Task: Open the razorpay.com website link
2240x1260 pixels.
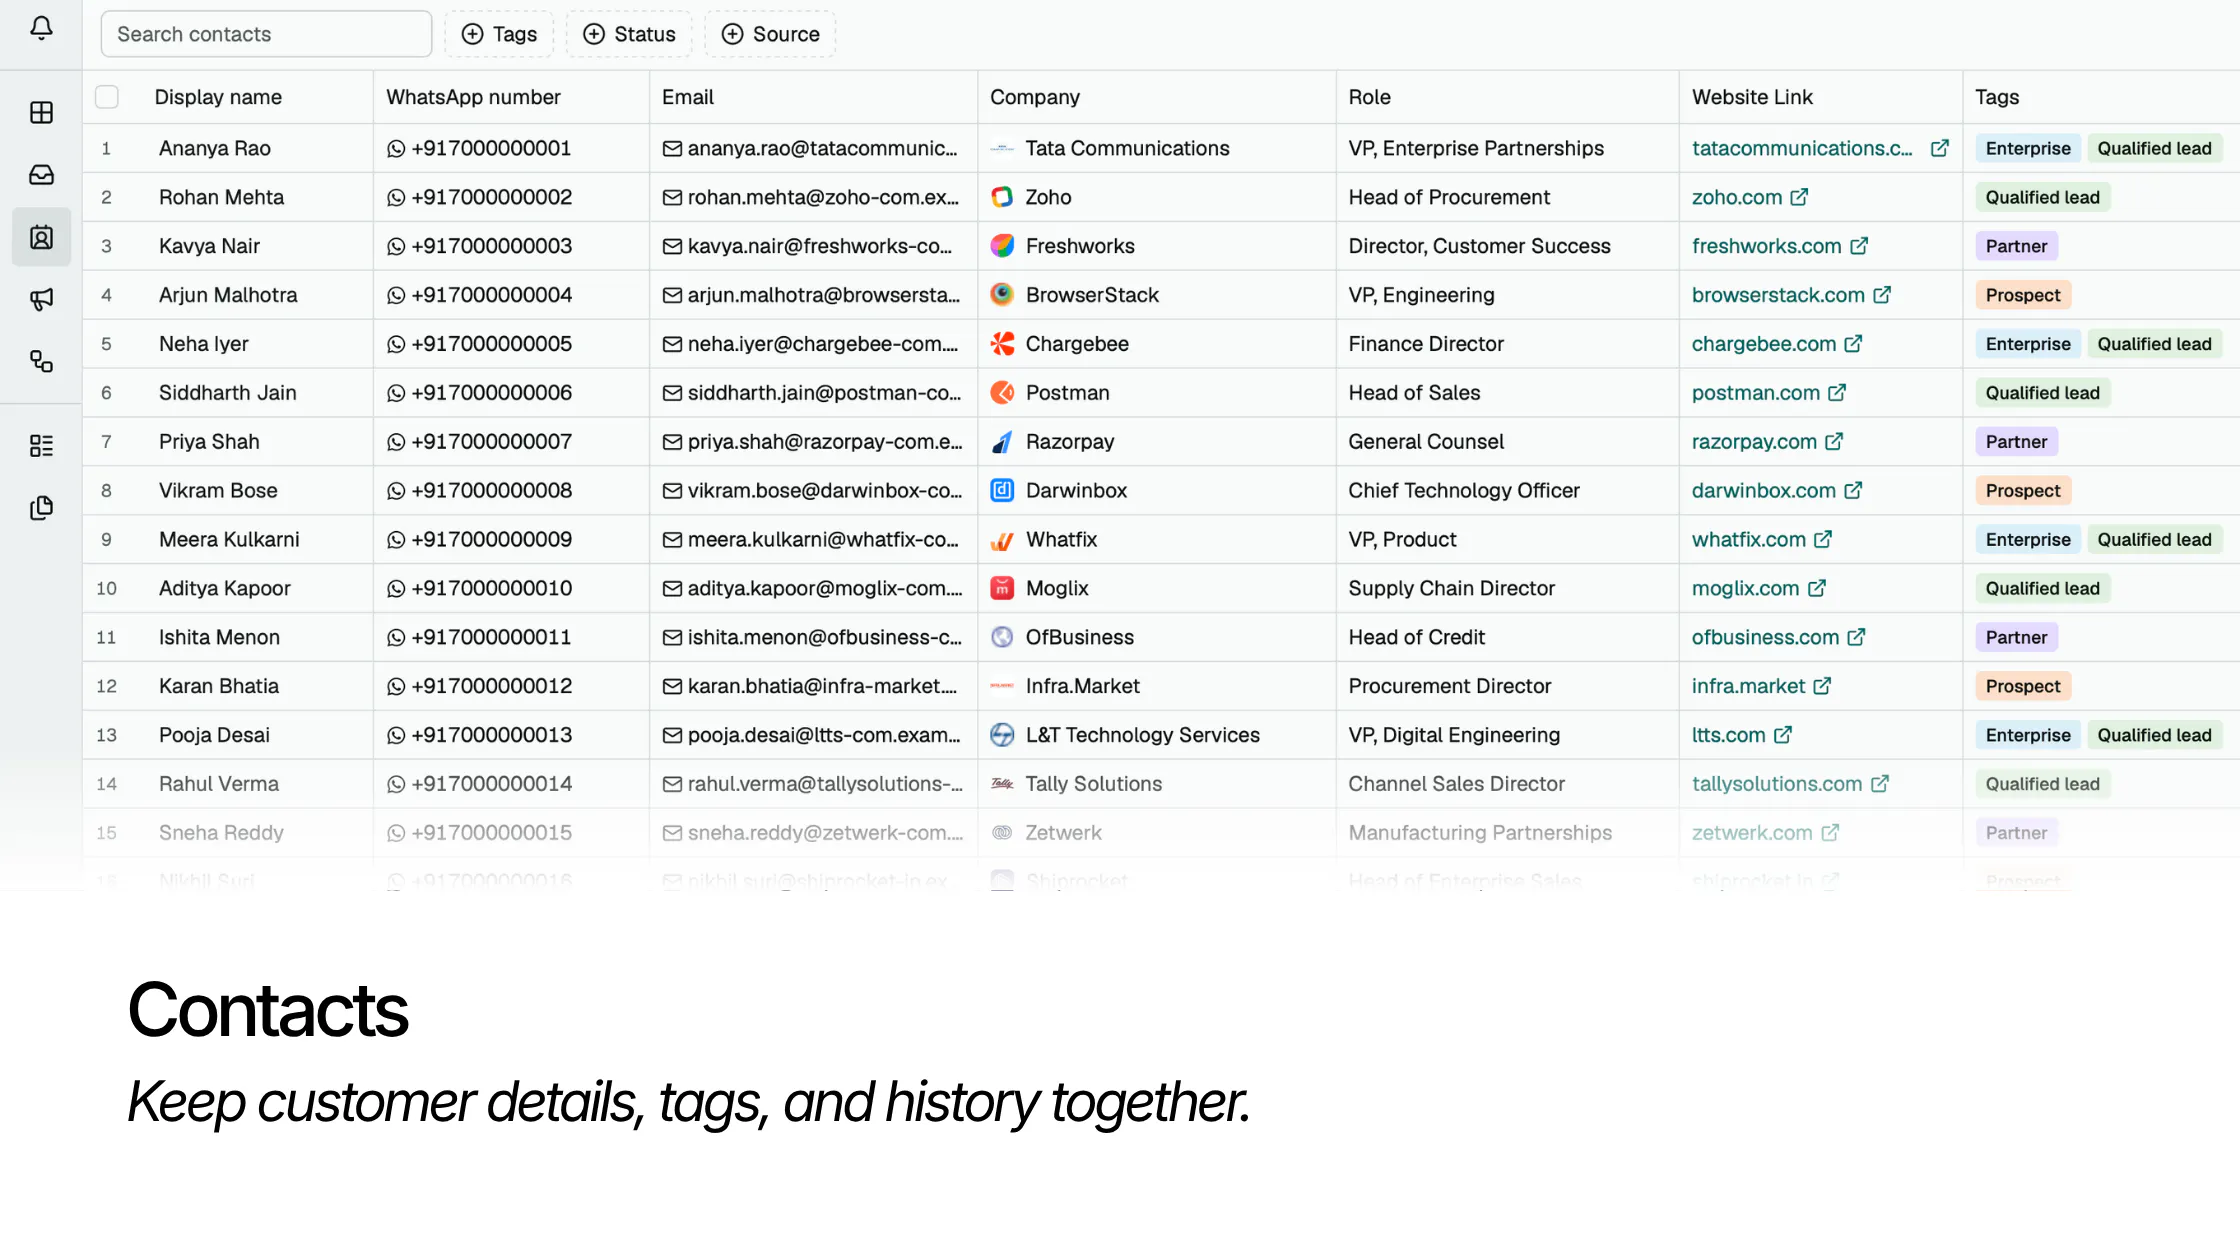Action: pos(1754,442)
